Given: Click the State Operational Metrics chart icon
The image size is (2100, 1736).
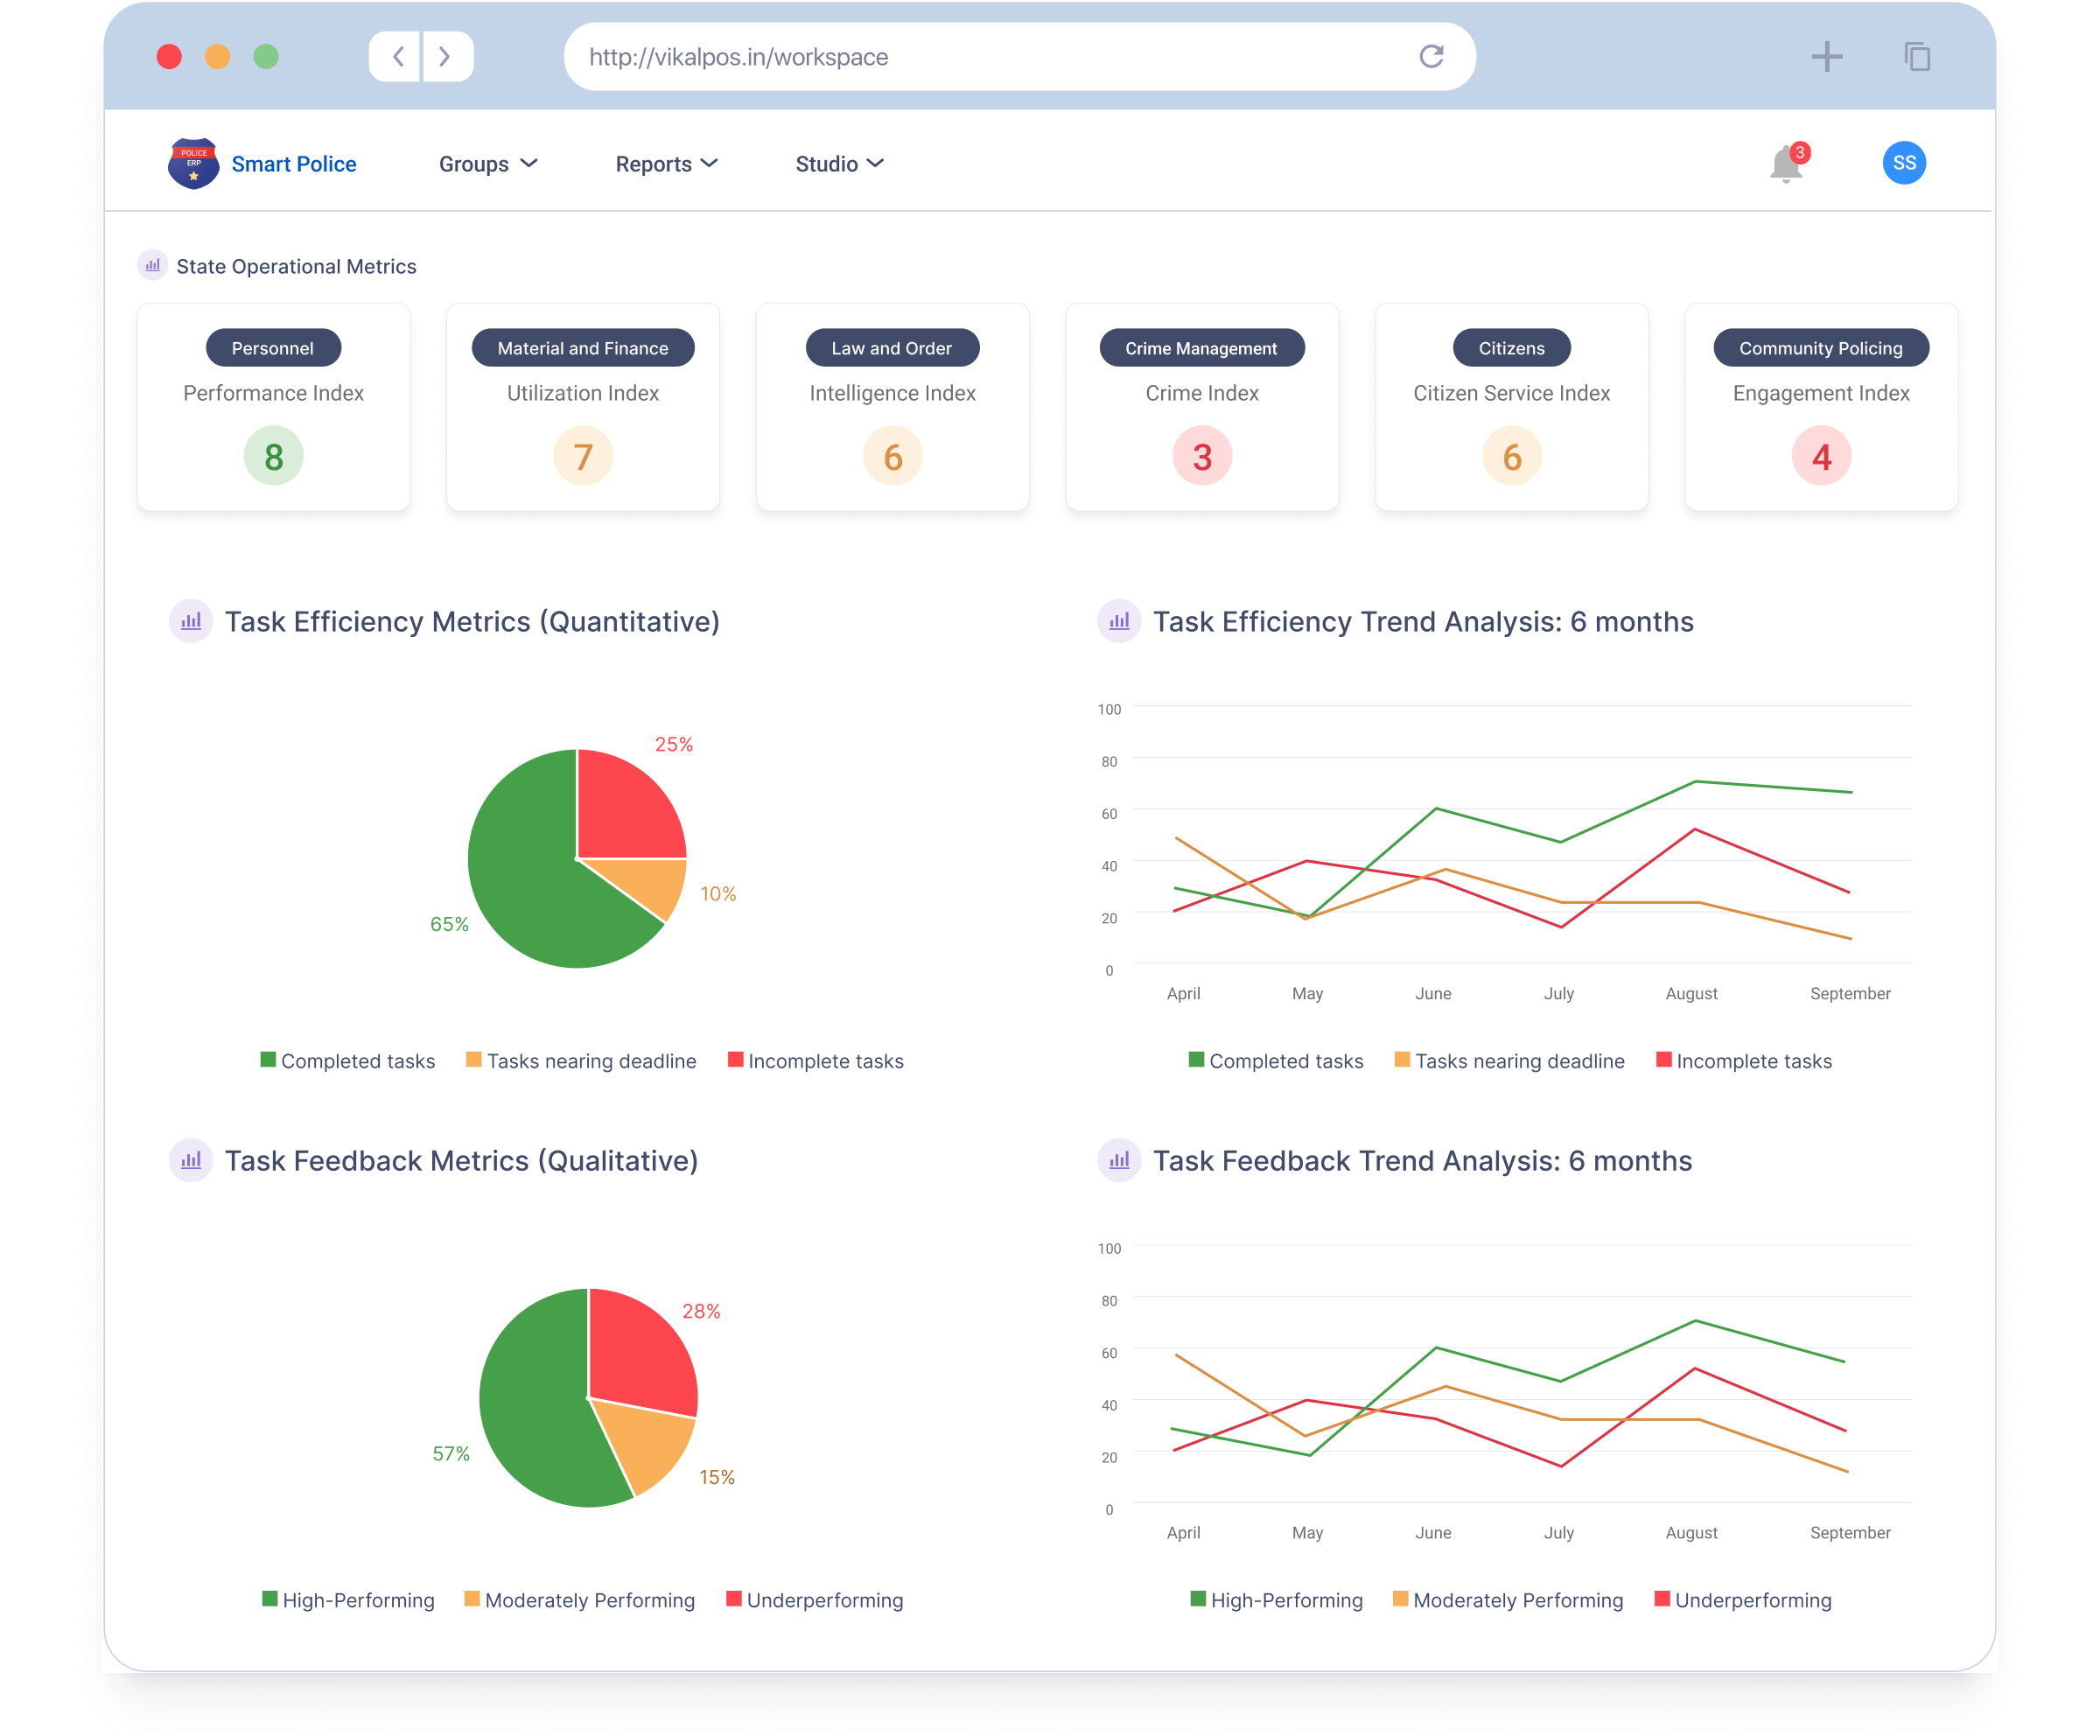Looking at the screenshot, I should tap(152, 266).
